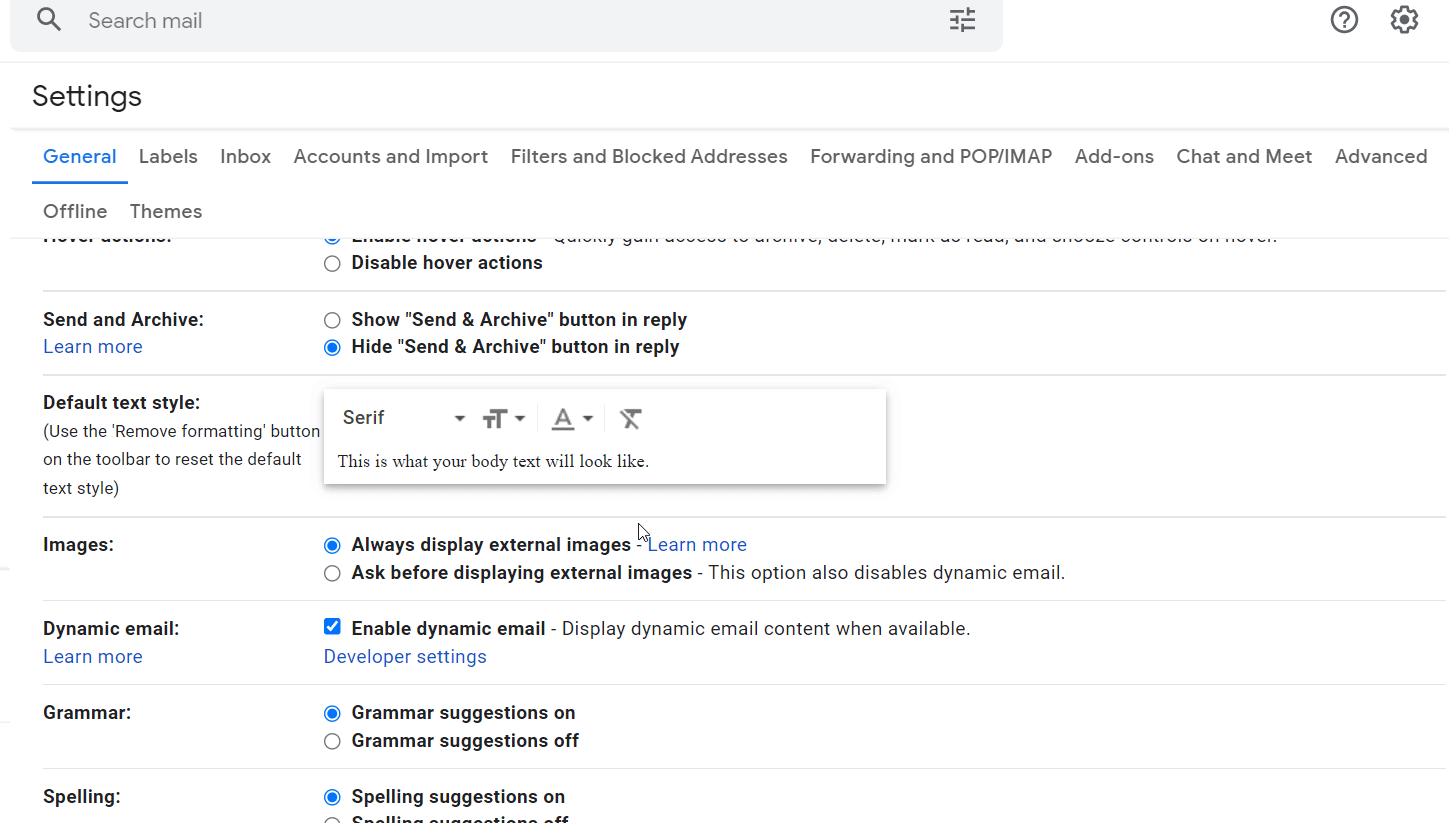The image size is (1449, 823).
Task: Uncheck Enable dynamic email checkbox
Action: tap(332, 627)
